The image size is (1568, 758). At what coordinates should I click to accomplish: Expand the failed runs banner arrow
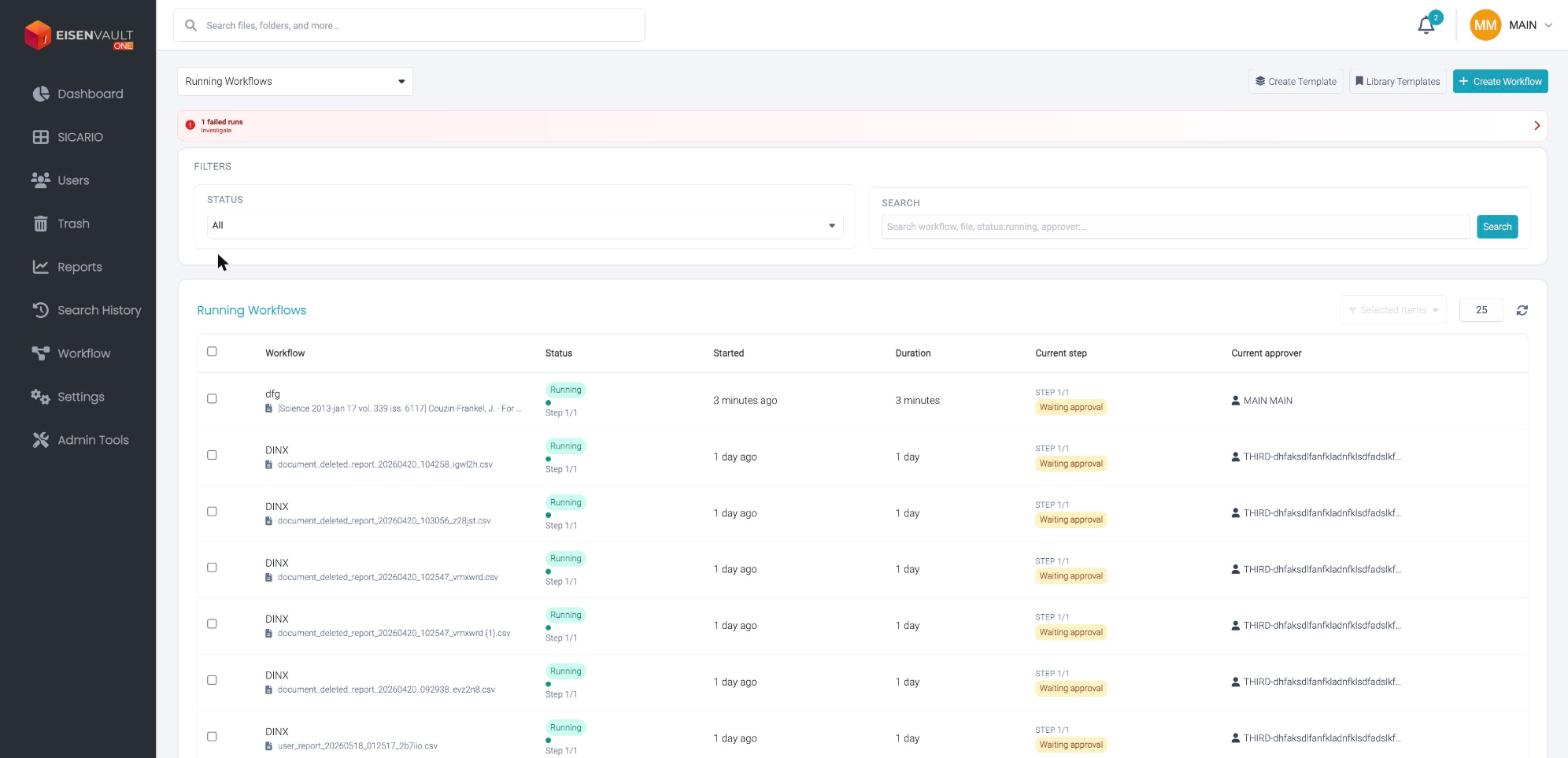point(1537,125)
